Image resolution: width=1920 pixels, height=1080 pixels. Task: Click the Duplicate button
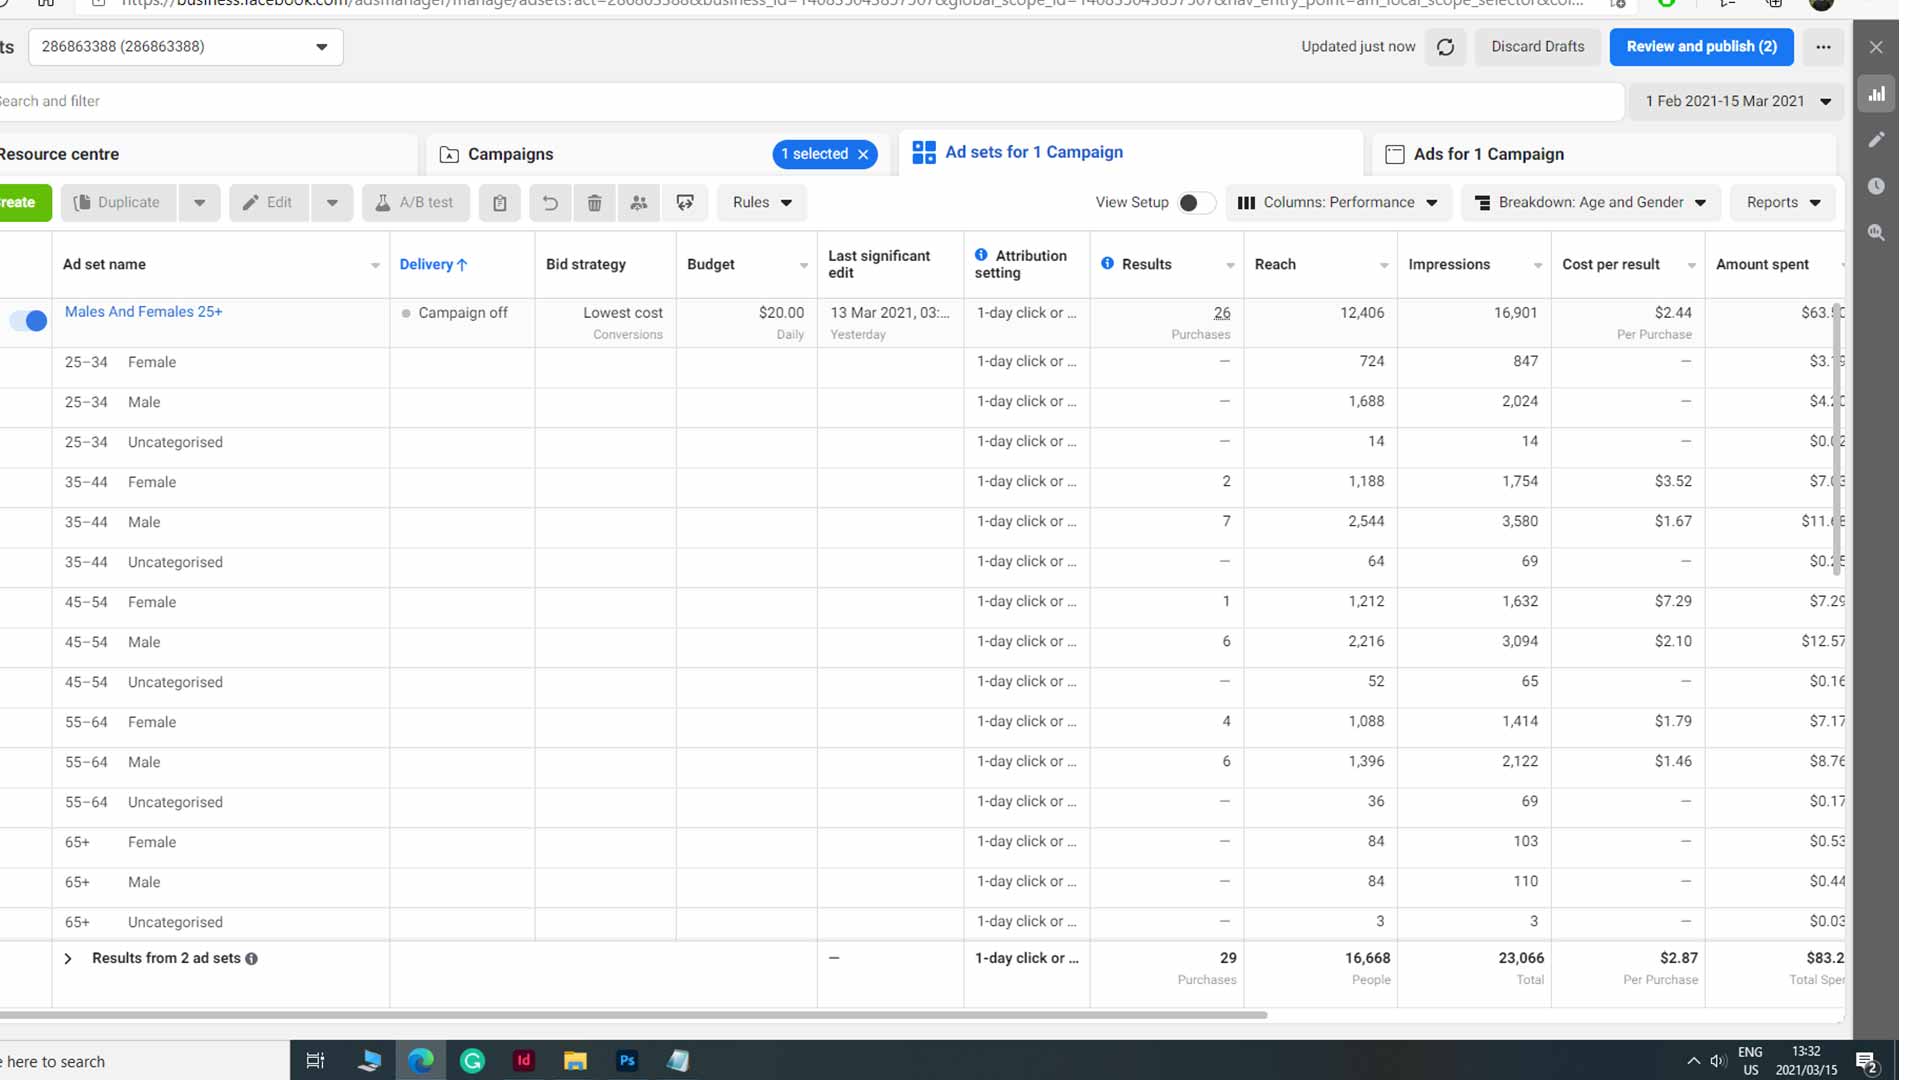[x=119, y=203]
